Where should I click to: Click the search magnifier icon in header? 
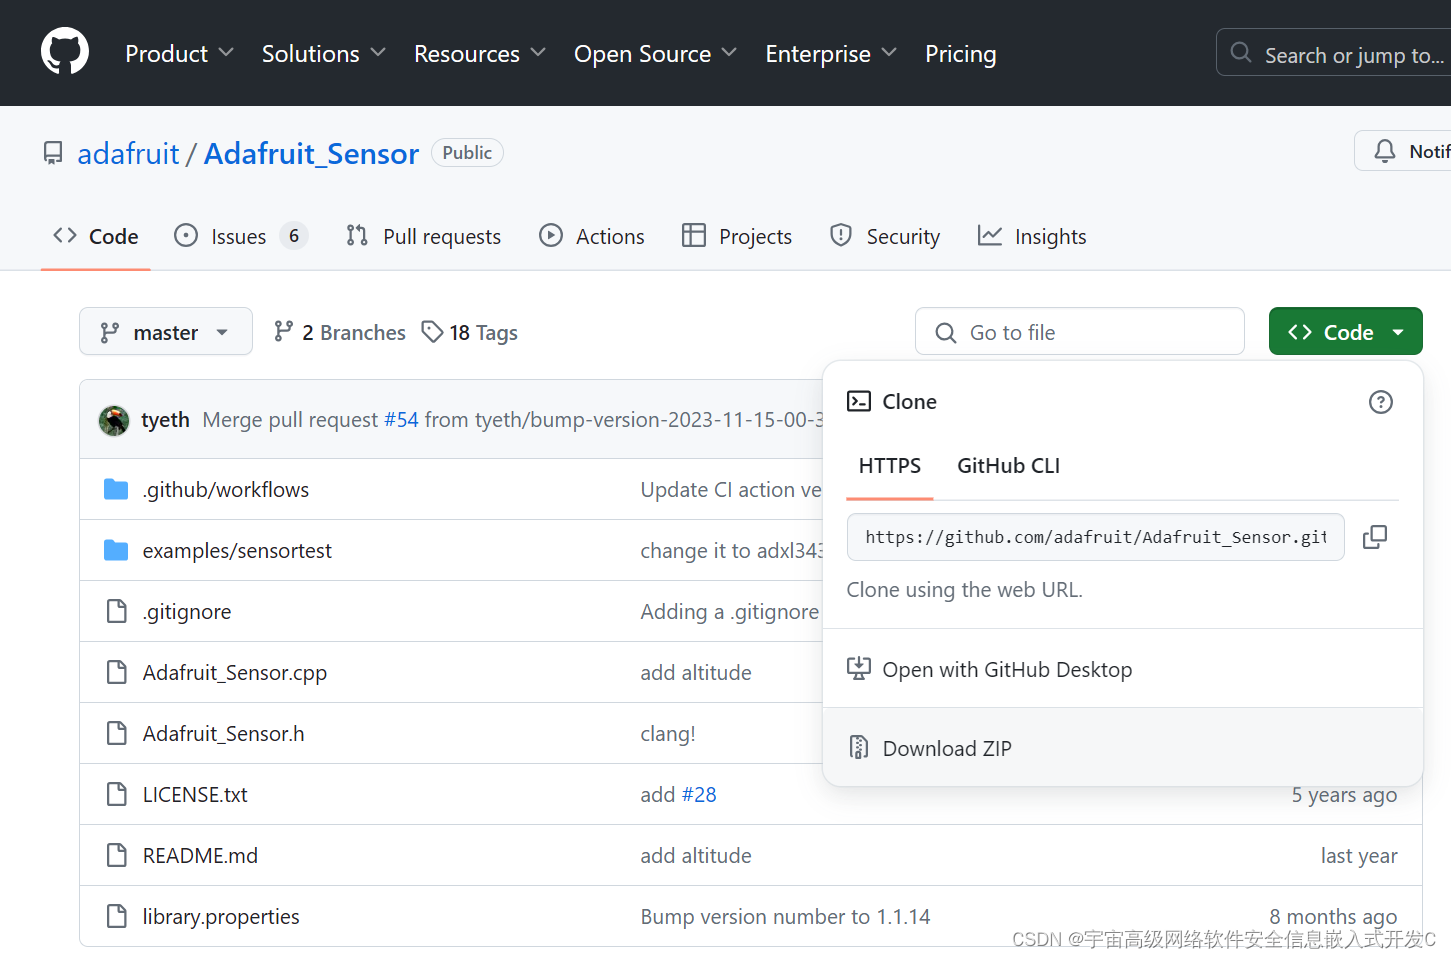(1241, 52)
